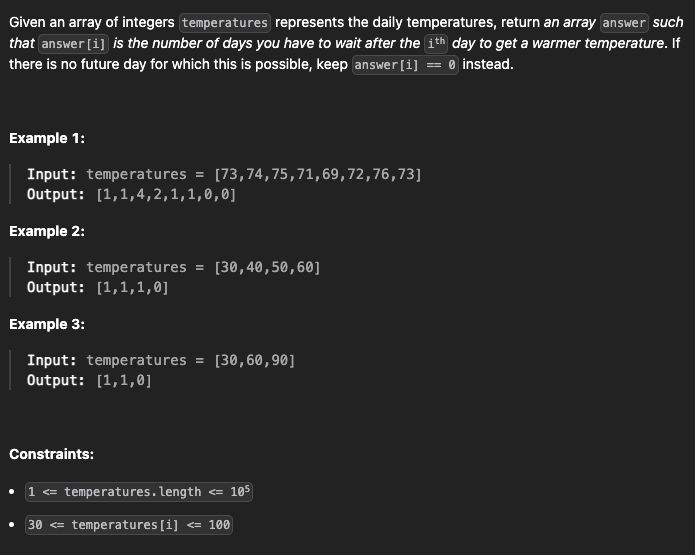
Task: Click the 'answer' code tag
Action: tap(624, 23)
